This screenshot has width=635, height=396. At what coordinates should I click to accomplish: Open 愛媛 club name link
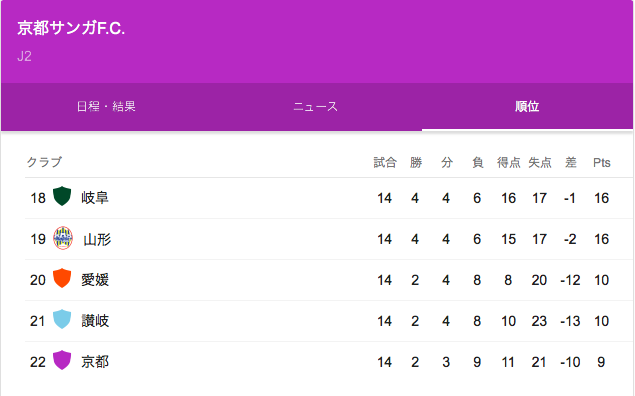[95, 280]
